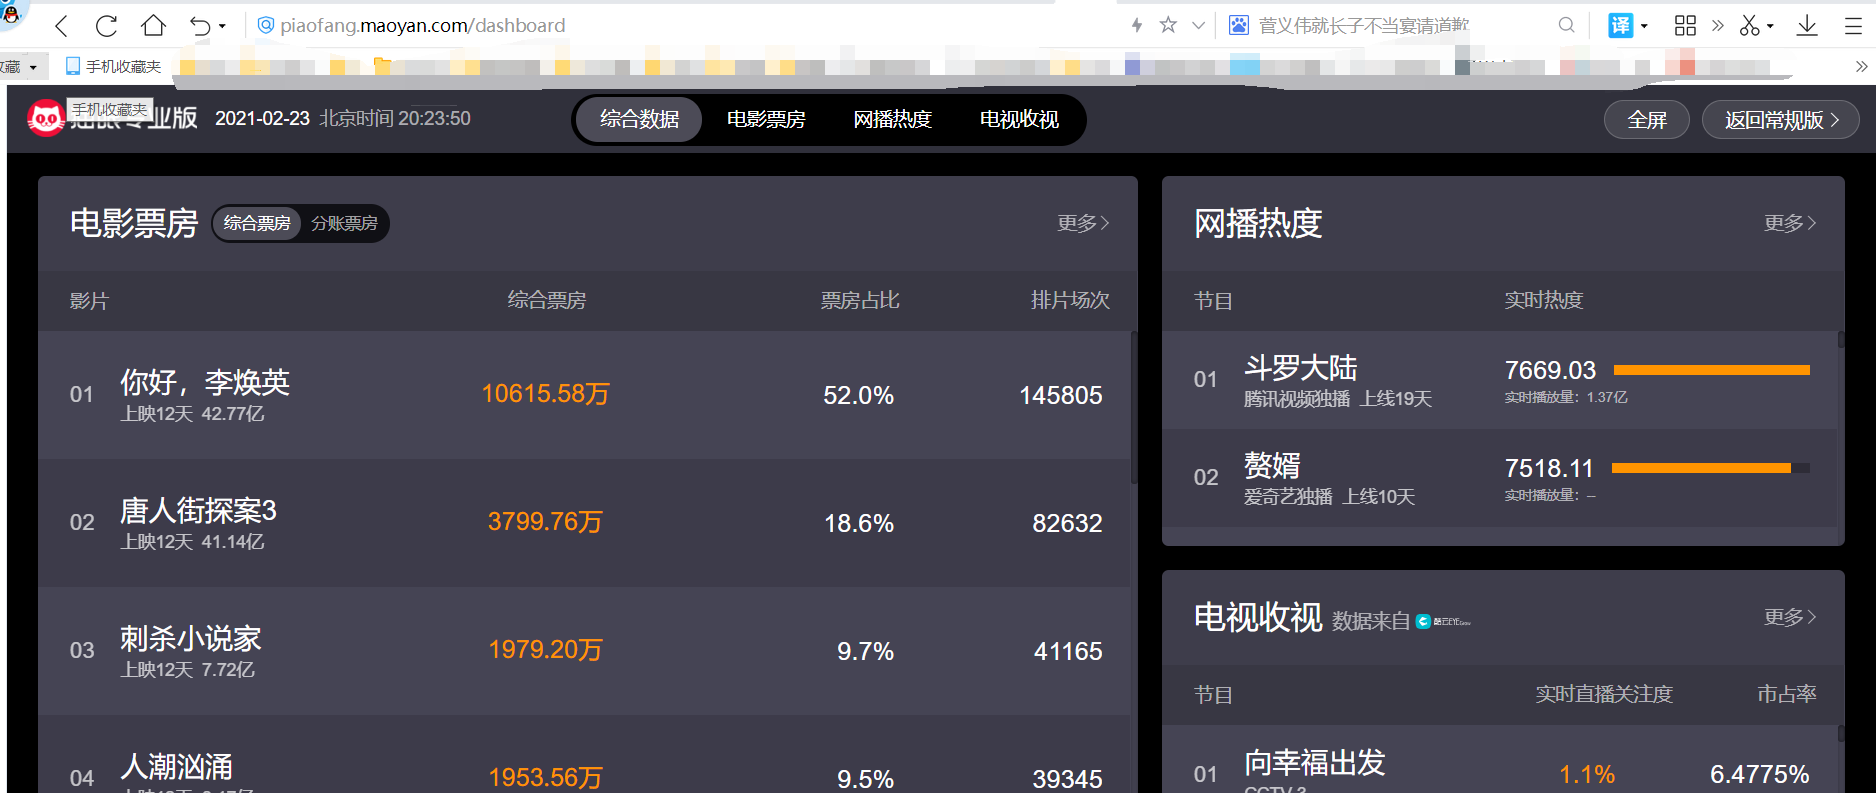Viewport: 1876px width, 793px height.
Task: Open the extensions grid icon
Action: tap(1685, 25)
